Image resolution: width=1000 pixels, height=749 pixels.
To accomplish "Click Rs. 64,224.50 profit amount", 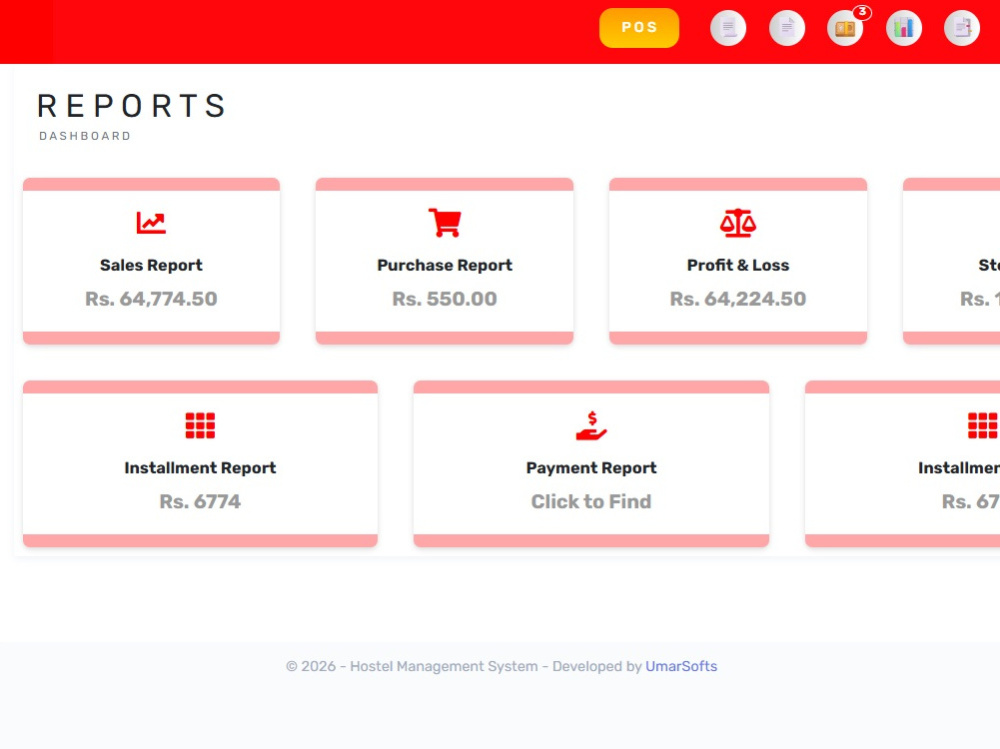I will [x=738, y=299].
